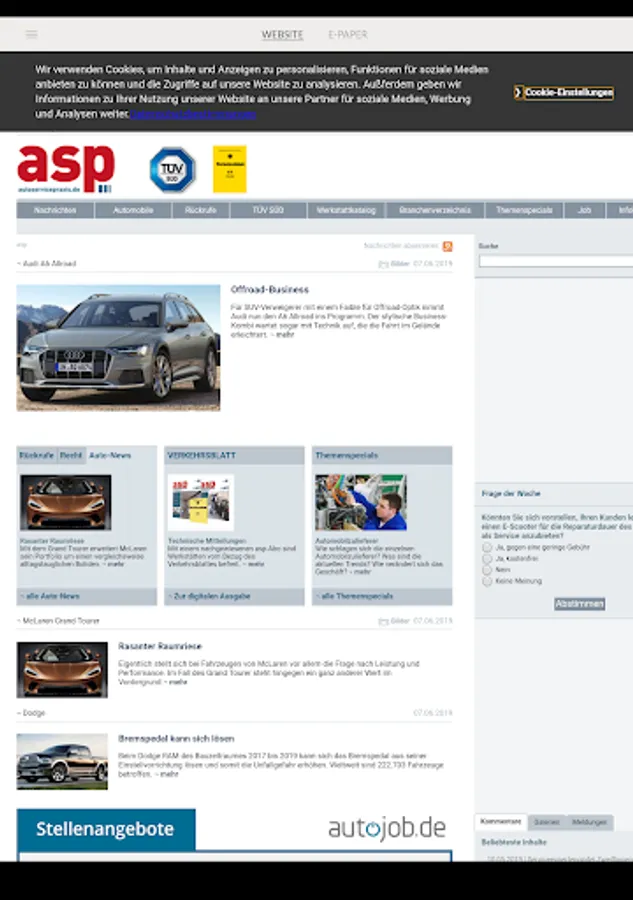The image size is (633, 900).
Task: Open the Branchenverzeichnis menu item
Action: click(x=435, y=210)
